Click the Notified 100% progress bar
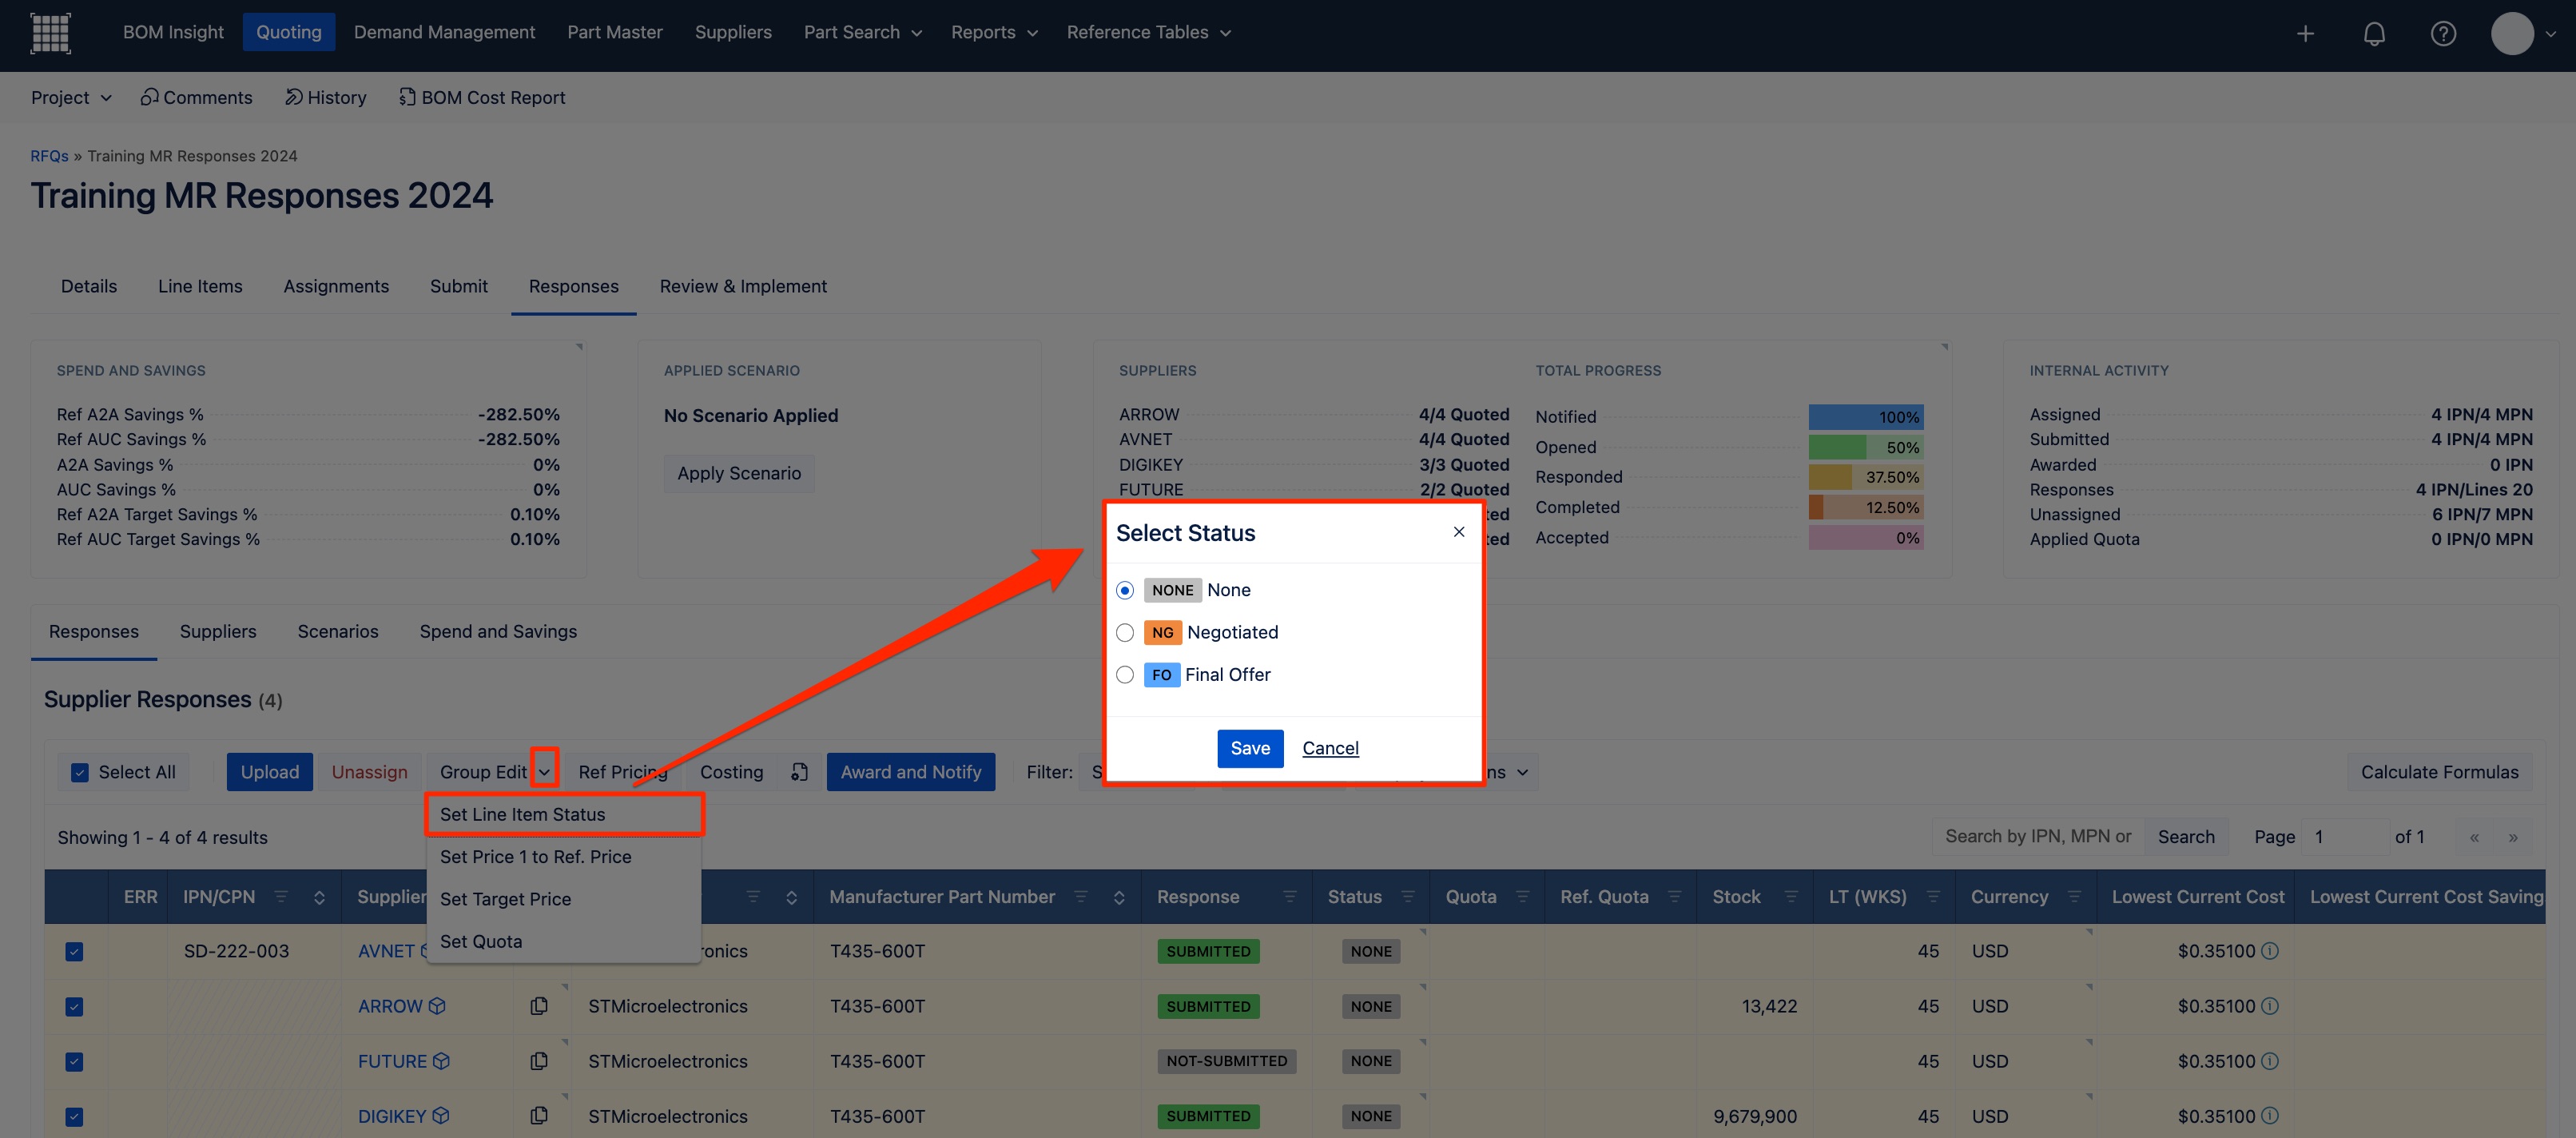The height and width of the screenshot is (1138, 2576). coord(1866,417)
